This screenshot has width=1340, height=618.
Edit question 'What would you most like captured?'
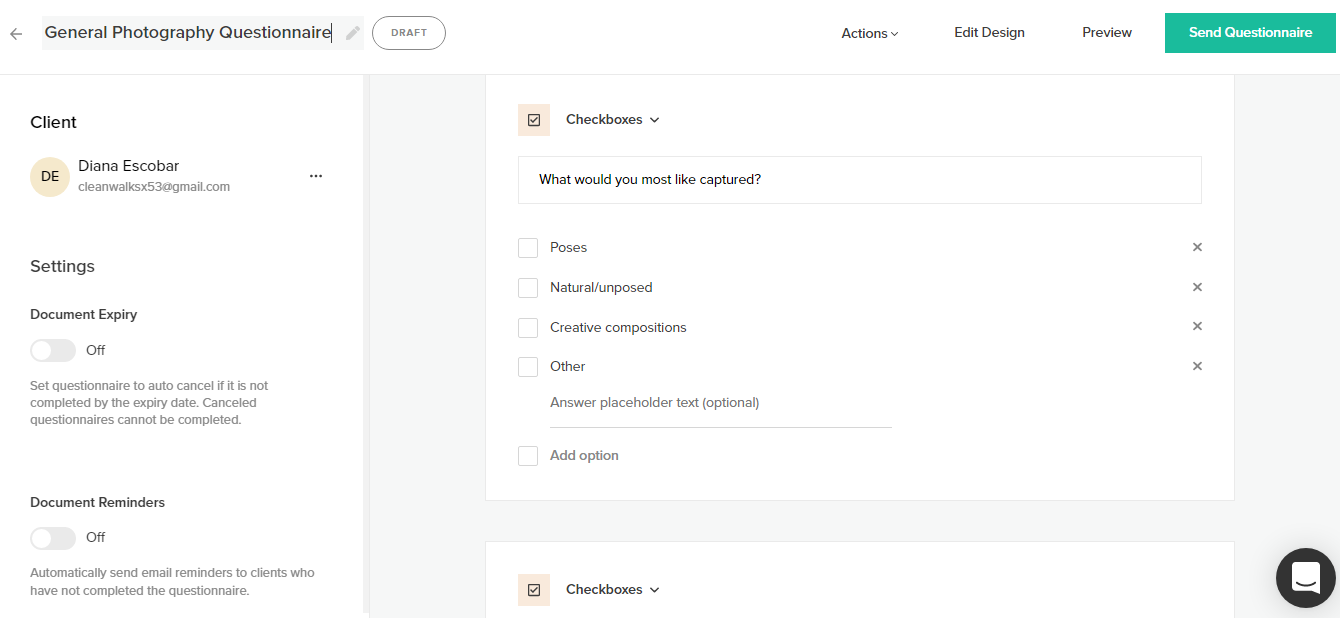[860, 180]
